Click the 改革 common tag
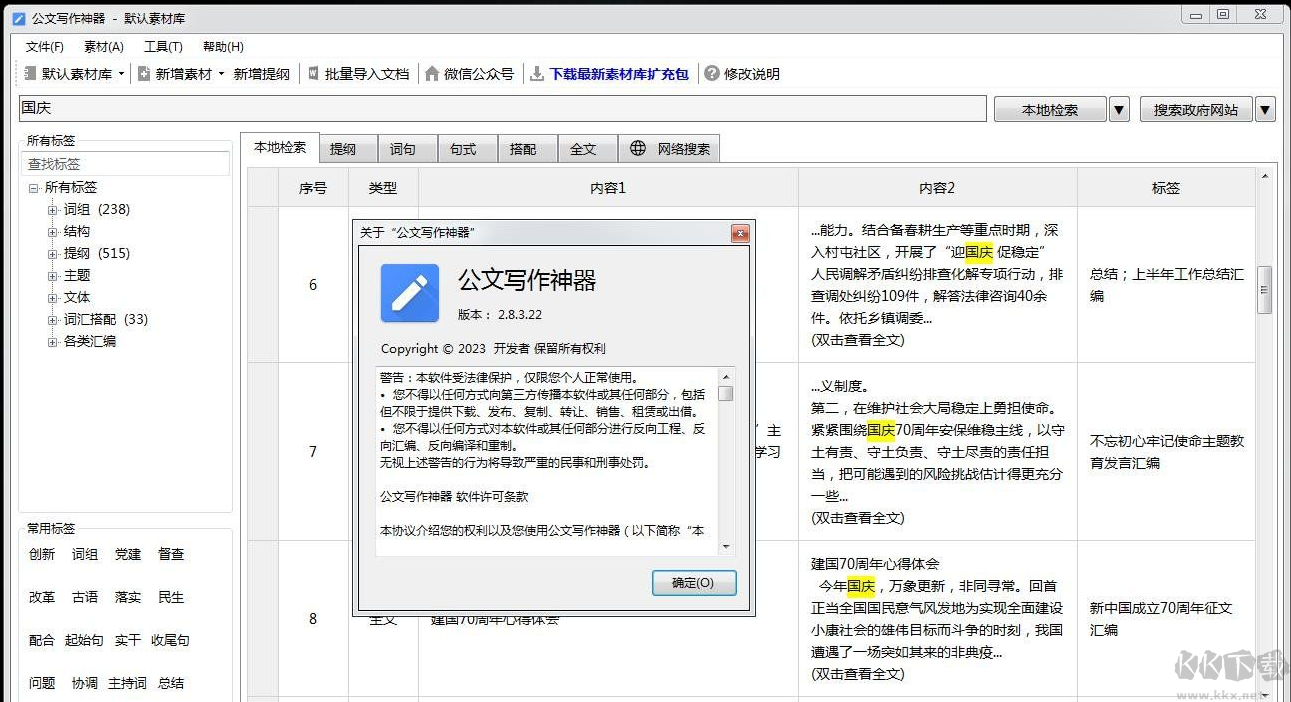Viewport: 1291px width, 702px height. coord(42,597)
